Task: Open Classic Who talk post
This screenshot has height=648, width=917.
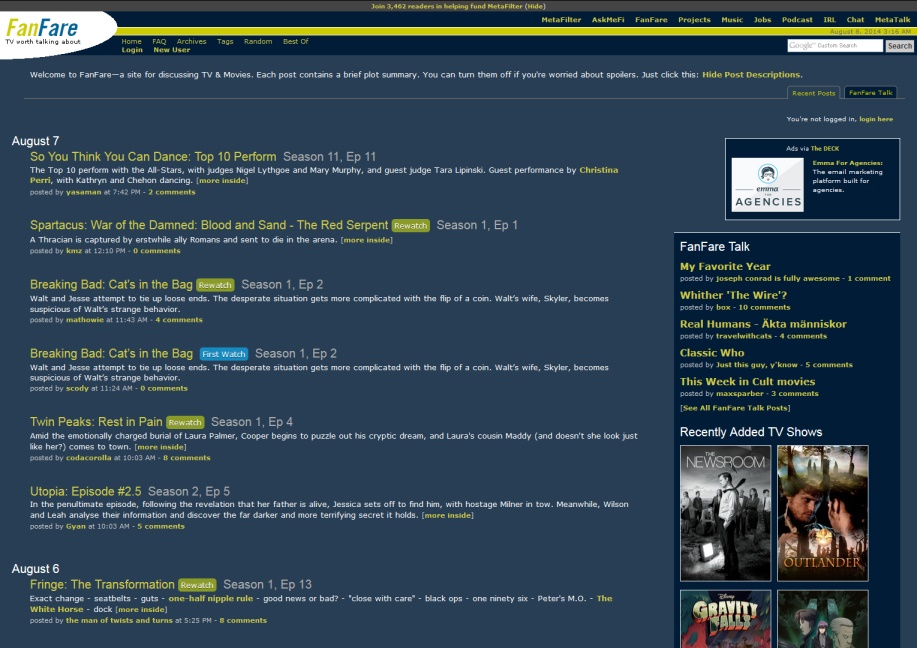Action: coord(712,353)
